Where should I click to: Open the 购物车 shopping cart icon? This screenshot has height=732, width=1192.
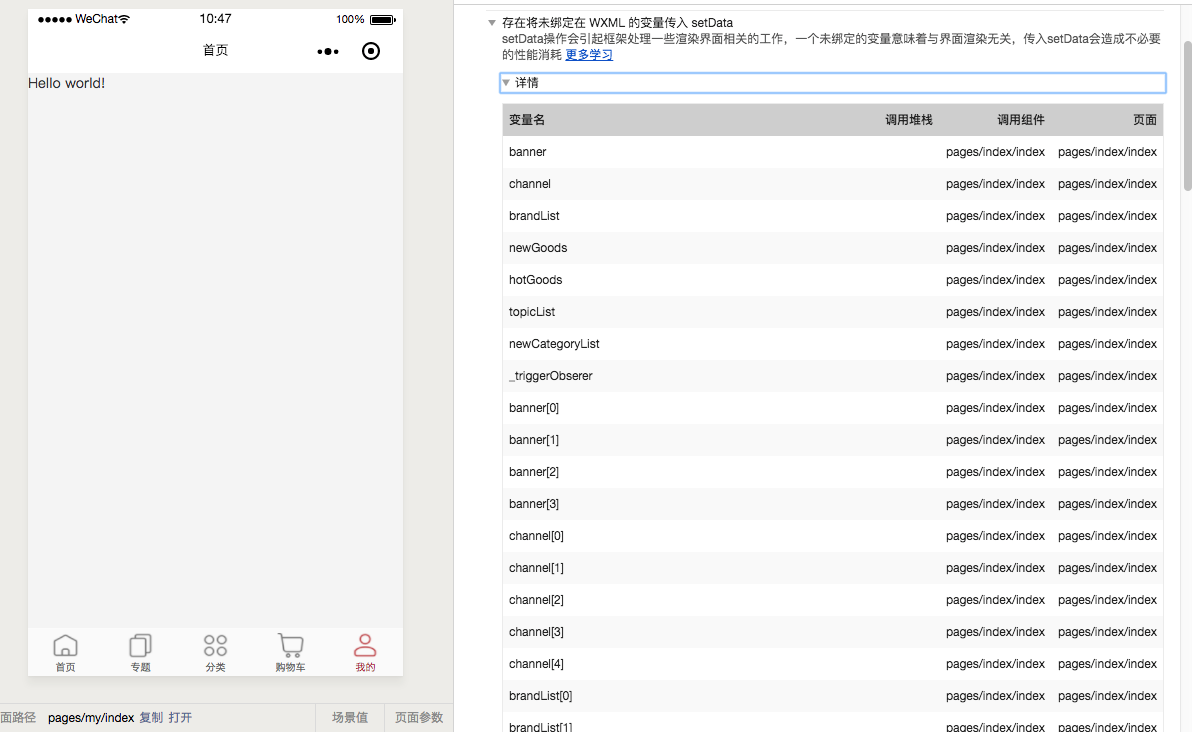290,645
